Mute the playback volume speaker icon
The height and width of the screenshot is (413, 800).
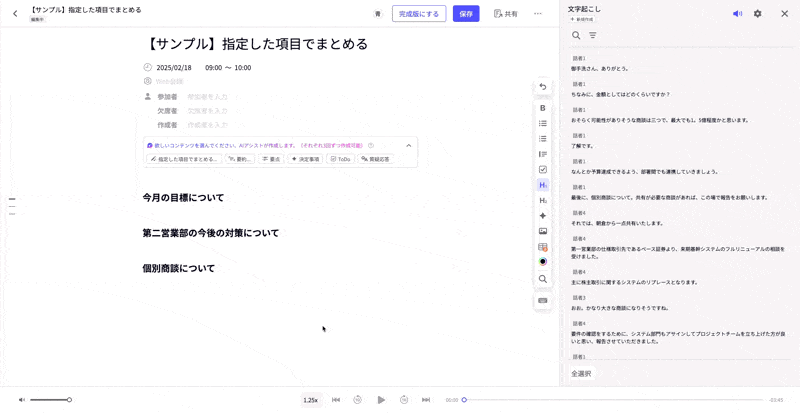click(x=22, y=400)
